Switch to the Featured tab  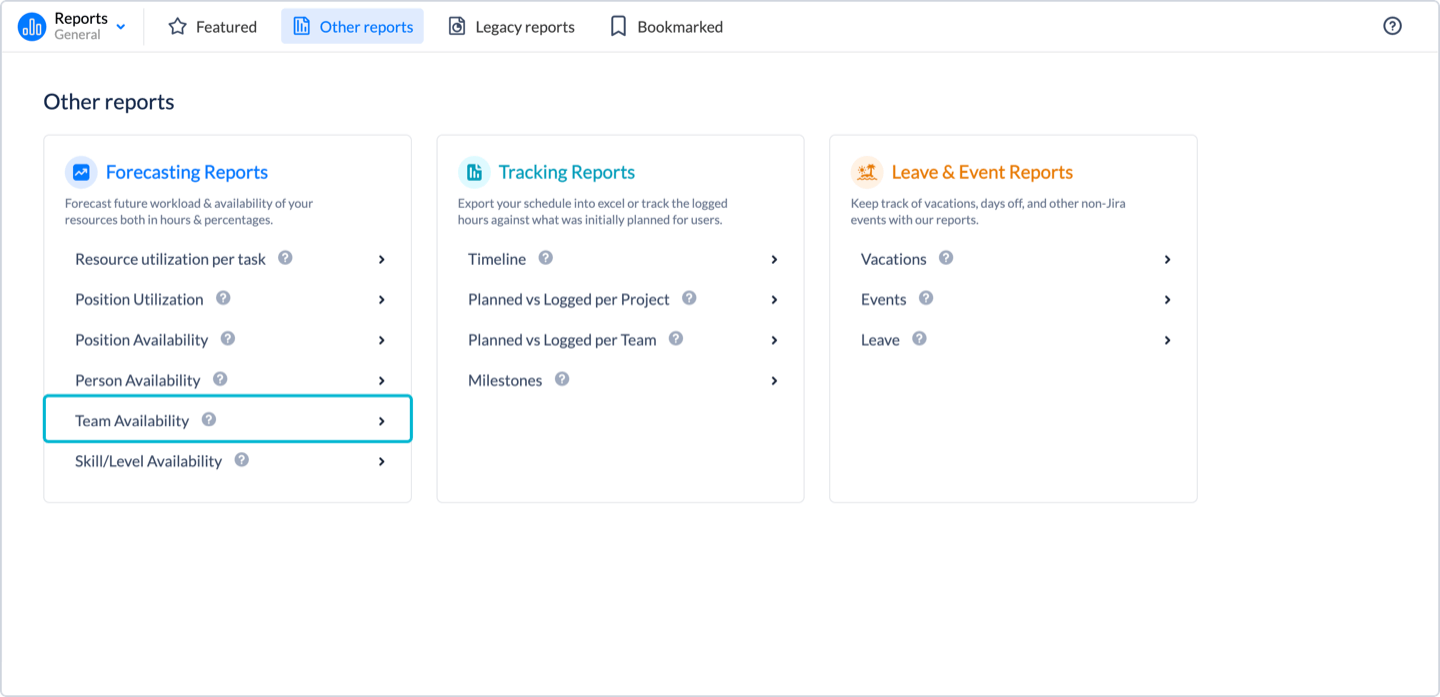[x=212, y=27]
